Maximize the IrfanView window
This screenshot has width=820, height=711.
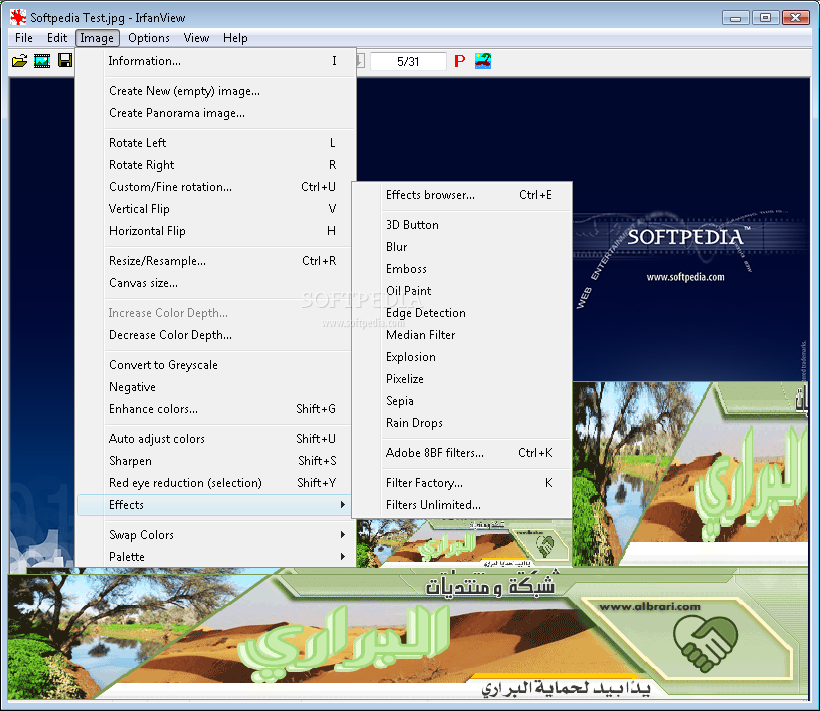[x=766, y=18]
